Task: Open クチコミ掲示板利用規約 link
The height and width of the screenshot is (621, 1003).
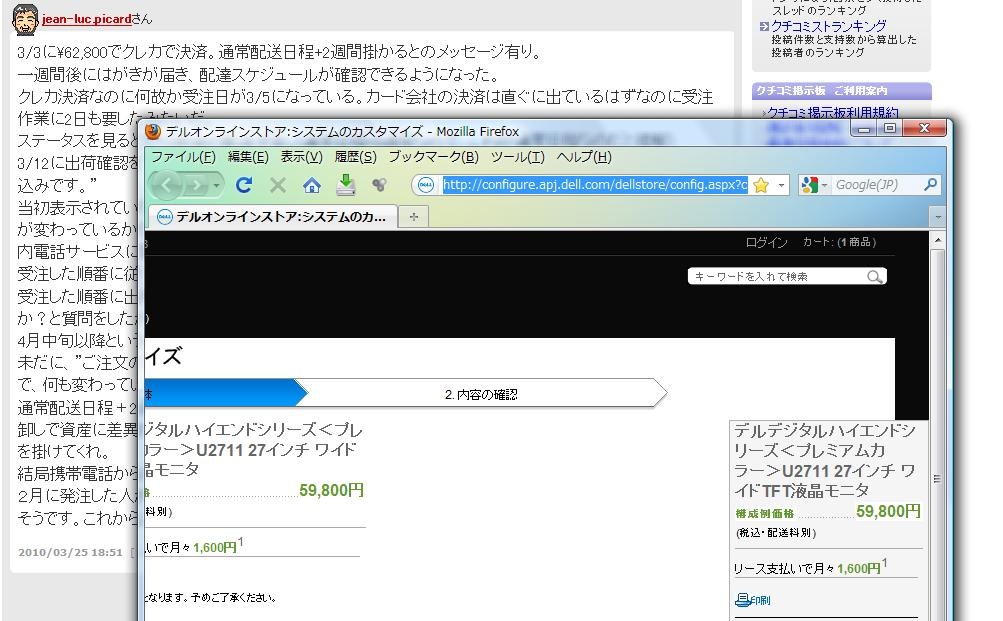Action: pyautogui.click(x=832, y=113)
